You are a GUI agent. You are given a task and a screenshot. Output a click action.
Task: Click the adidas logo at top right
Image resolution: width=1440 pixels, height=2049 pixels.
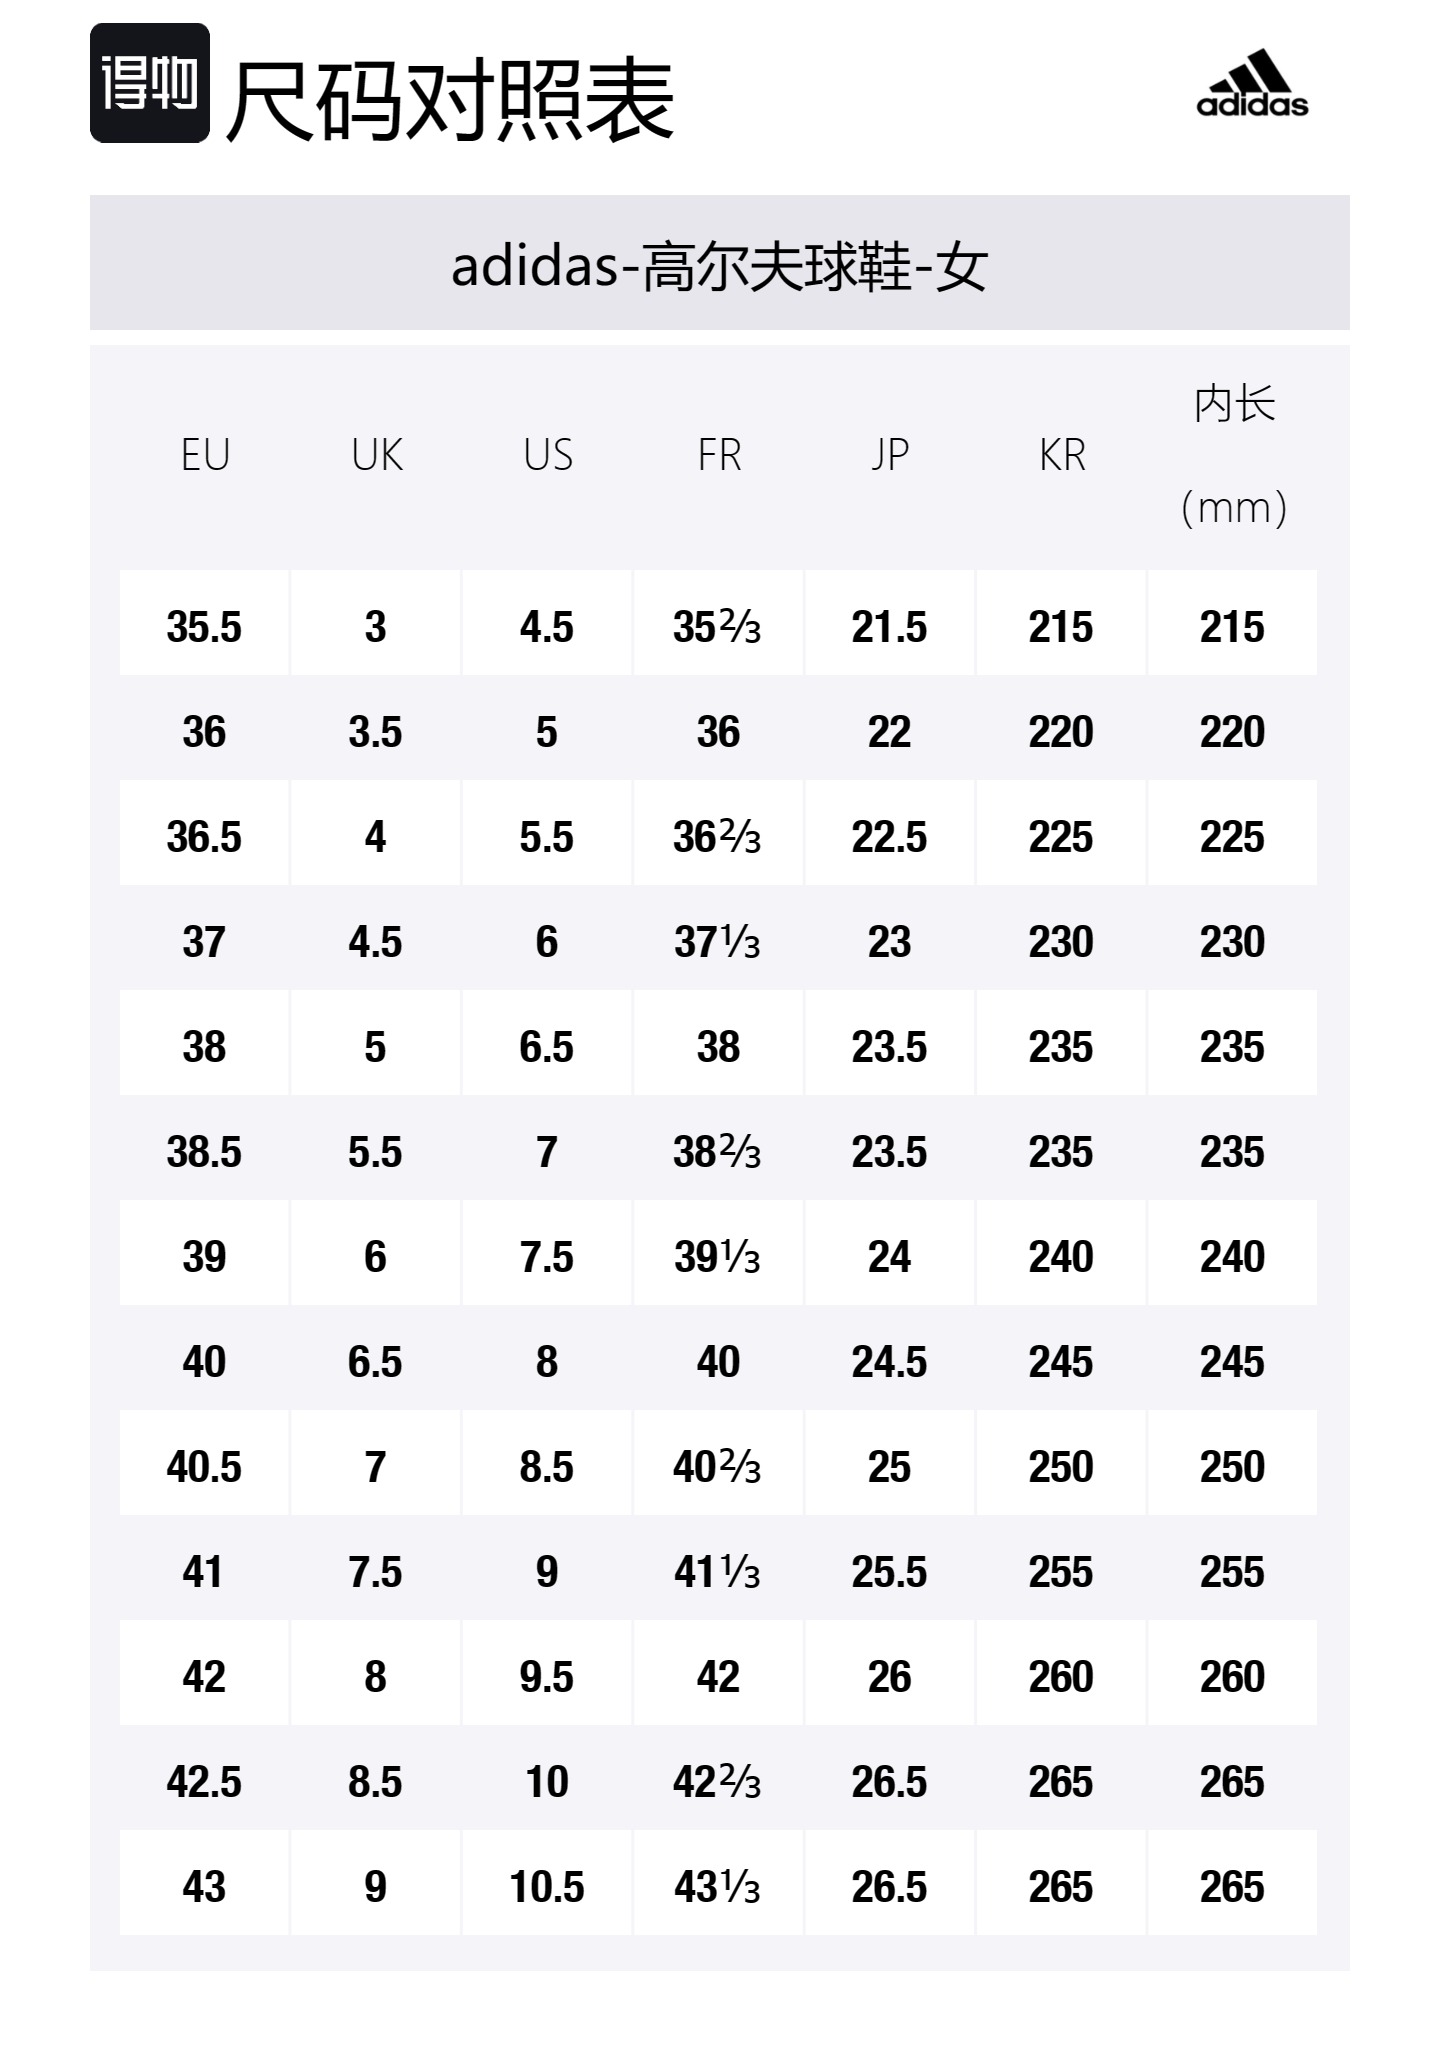[x=1252, y=85]
